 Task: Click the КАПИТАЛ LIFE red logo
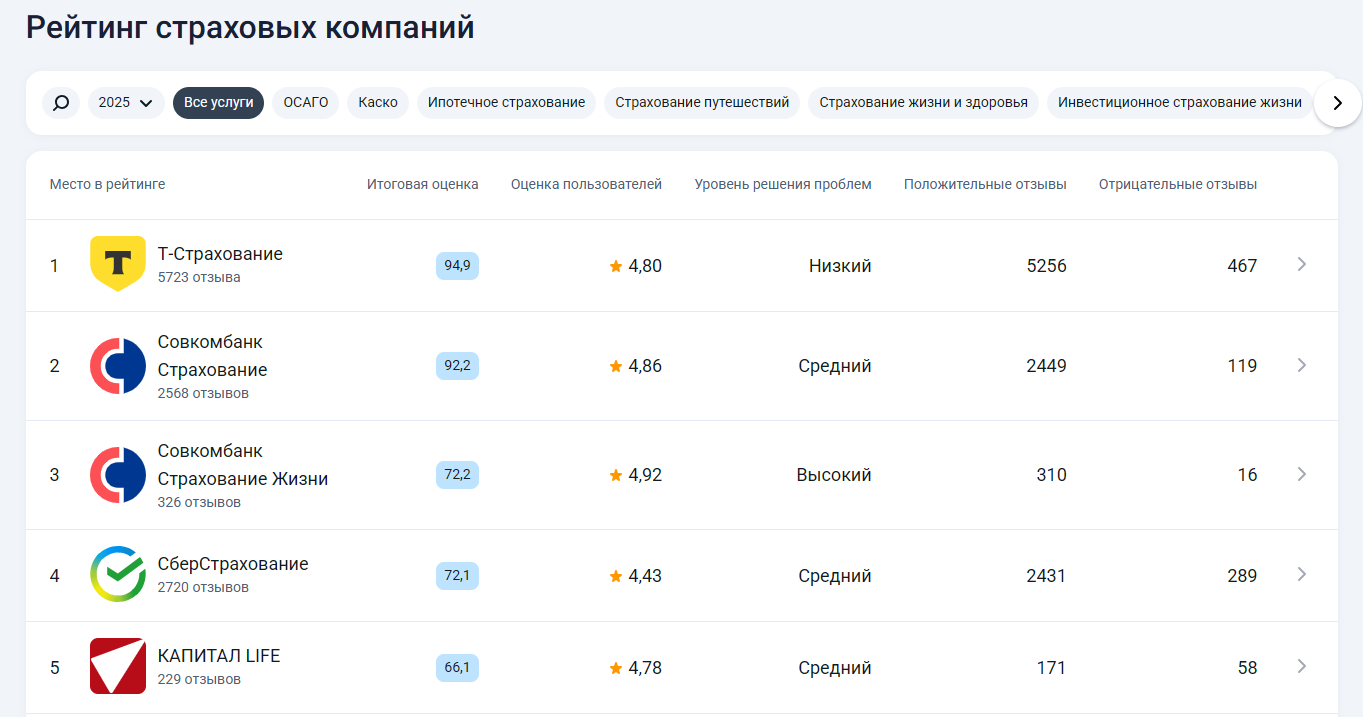118,666
